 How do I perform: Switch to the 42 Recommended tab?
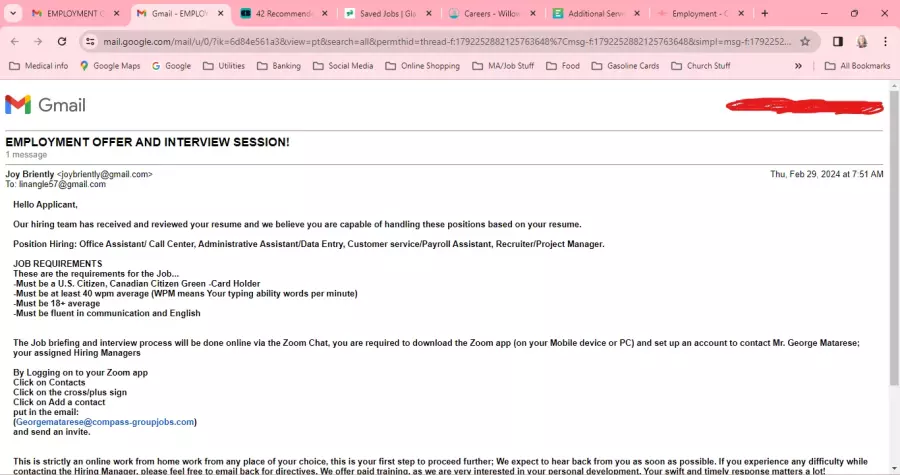click(x=284, y=13)
